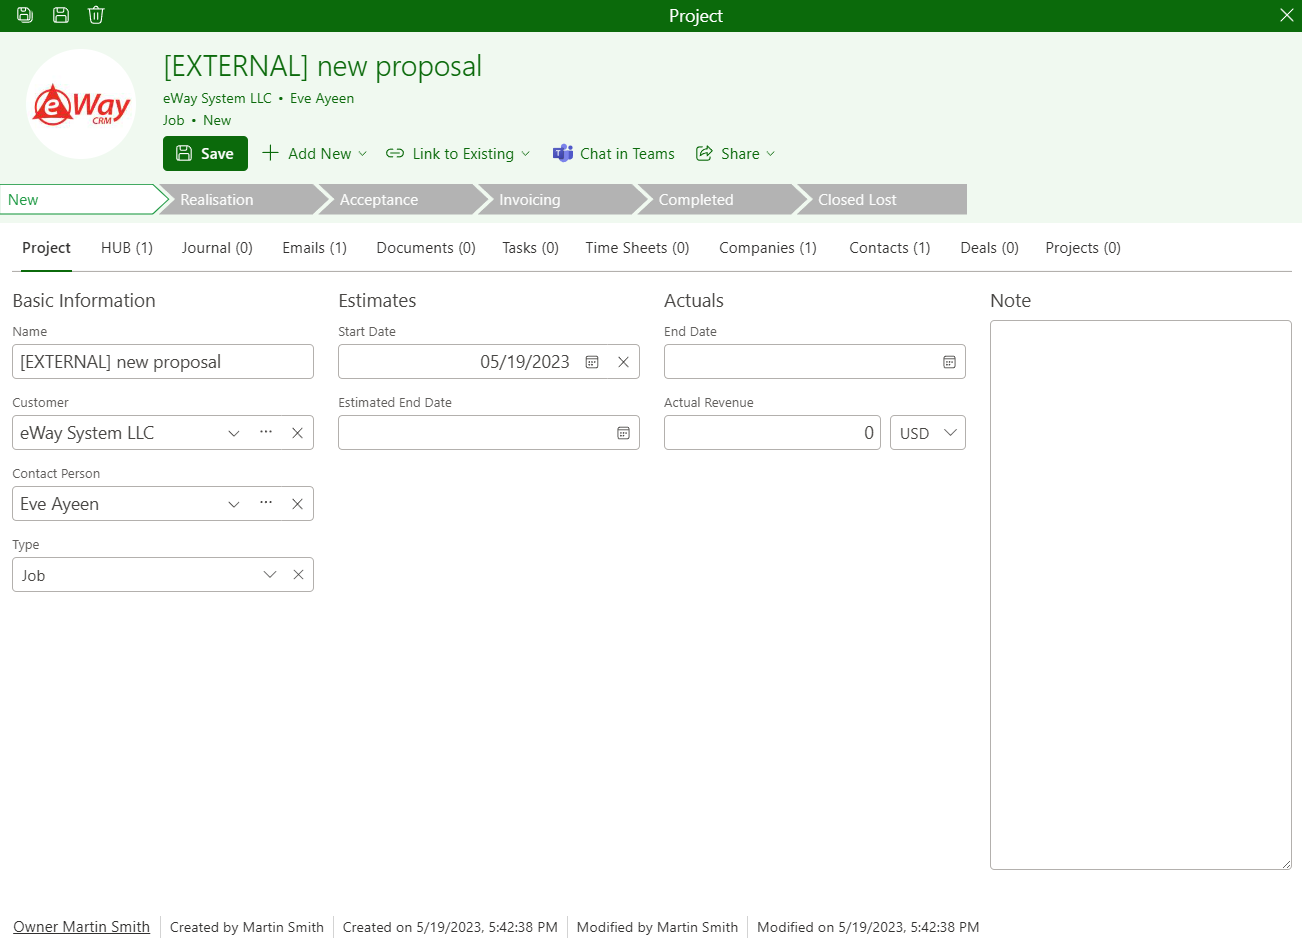
Task: Switch to the HUB (1) tab
Action: coord(127,248)
